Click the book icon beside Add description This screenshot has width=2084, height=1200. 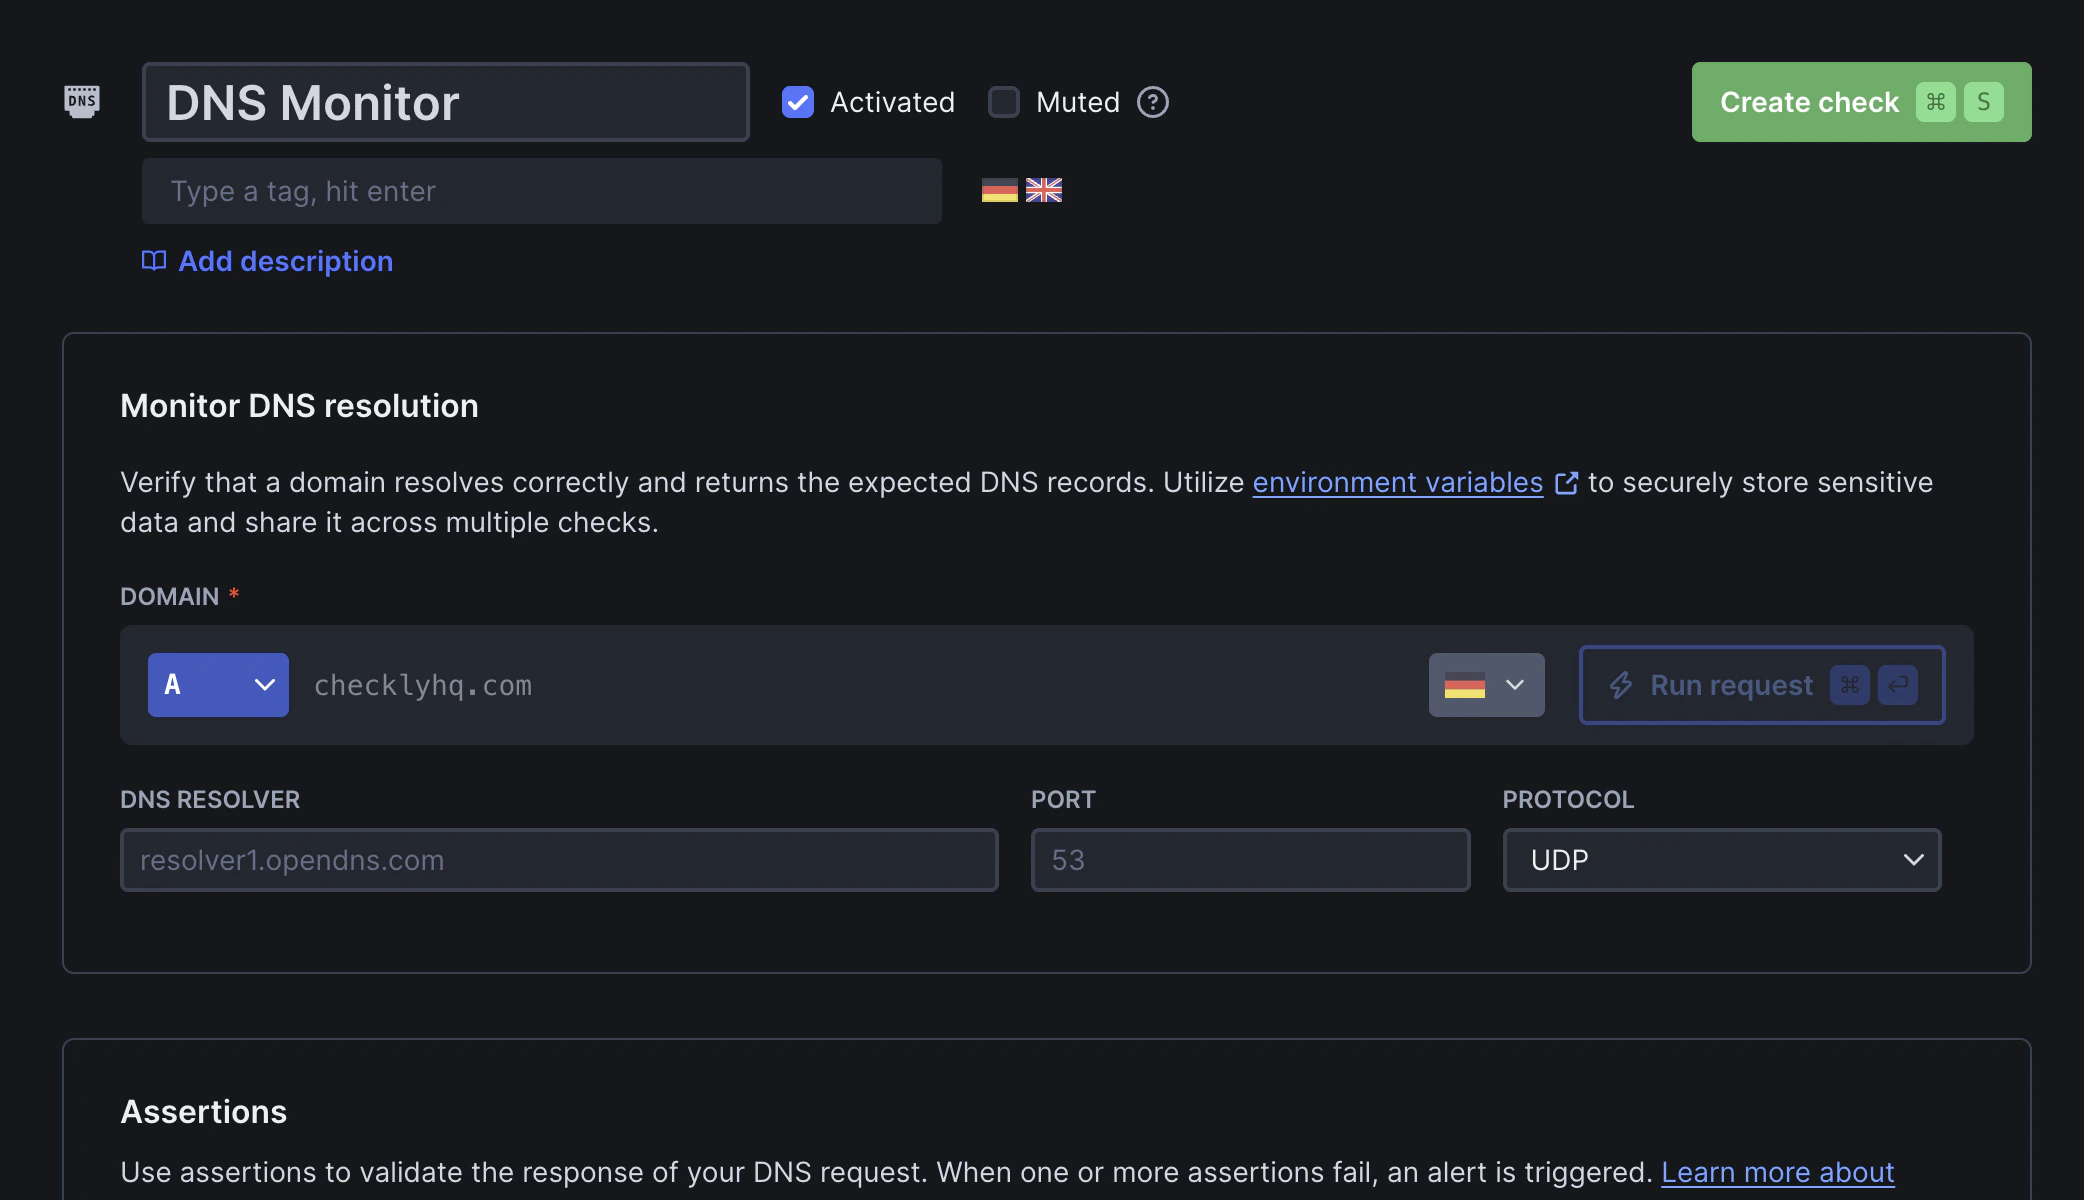tap(153, 261)
